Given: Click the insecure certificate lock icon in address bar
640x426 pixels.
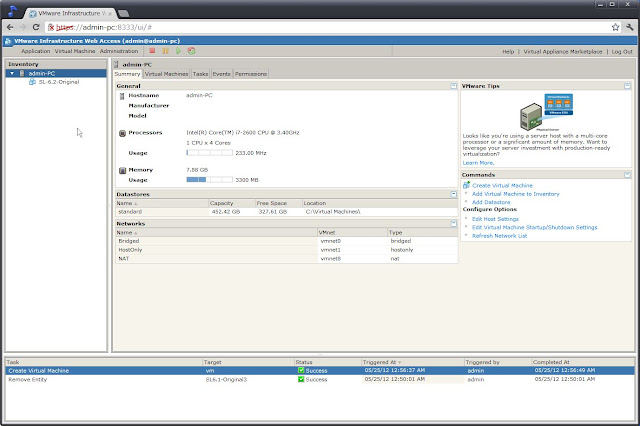Looking at the screenshot, I should click(51, 27).
